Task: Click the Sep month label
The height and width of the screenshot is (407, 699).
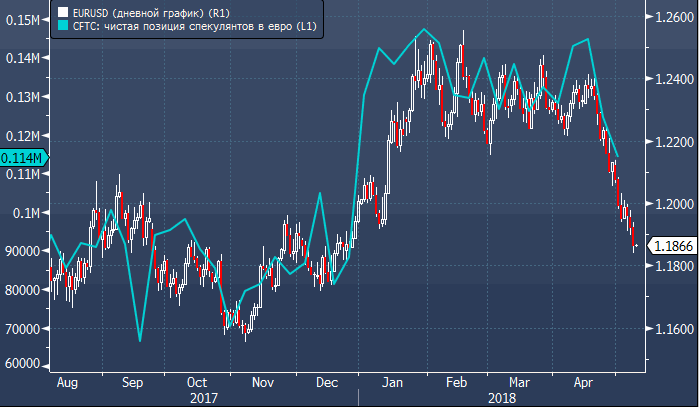Action: coord(132,382)
